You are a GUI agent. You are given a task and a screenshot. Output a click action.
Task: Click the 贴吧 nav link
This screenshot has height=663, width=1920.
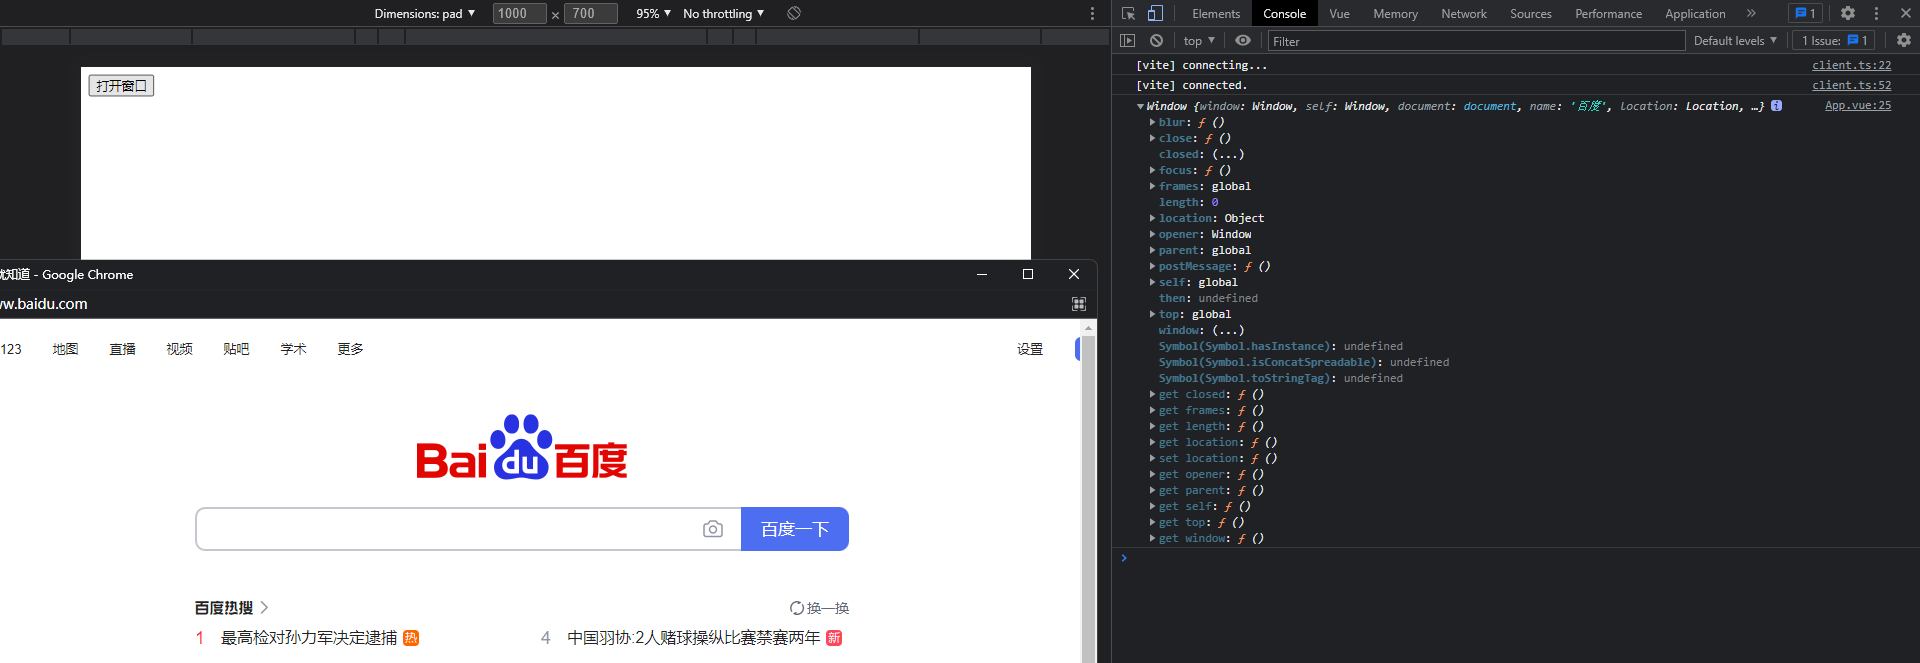pos(237,349)
